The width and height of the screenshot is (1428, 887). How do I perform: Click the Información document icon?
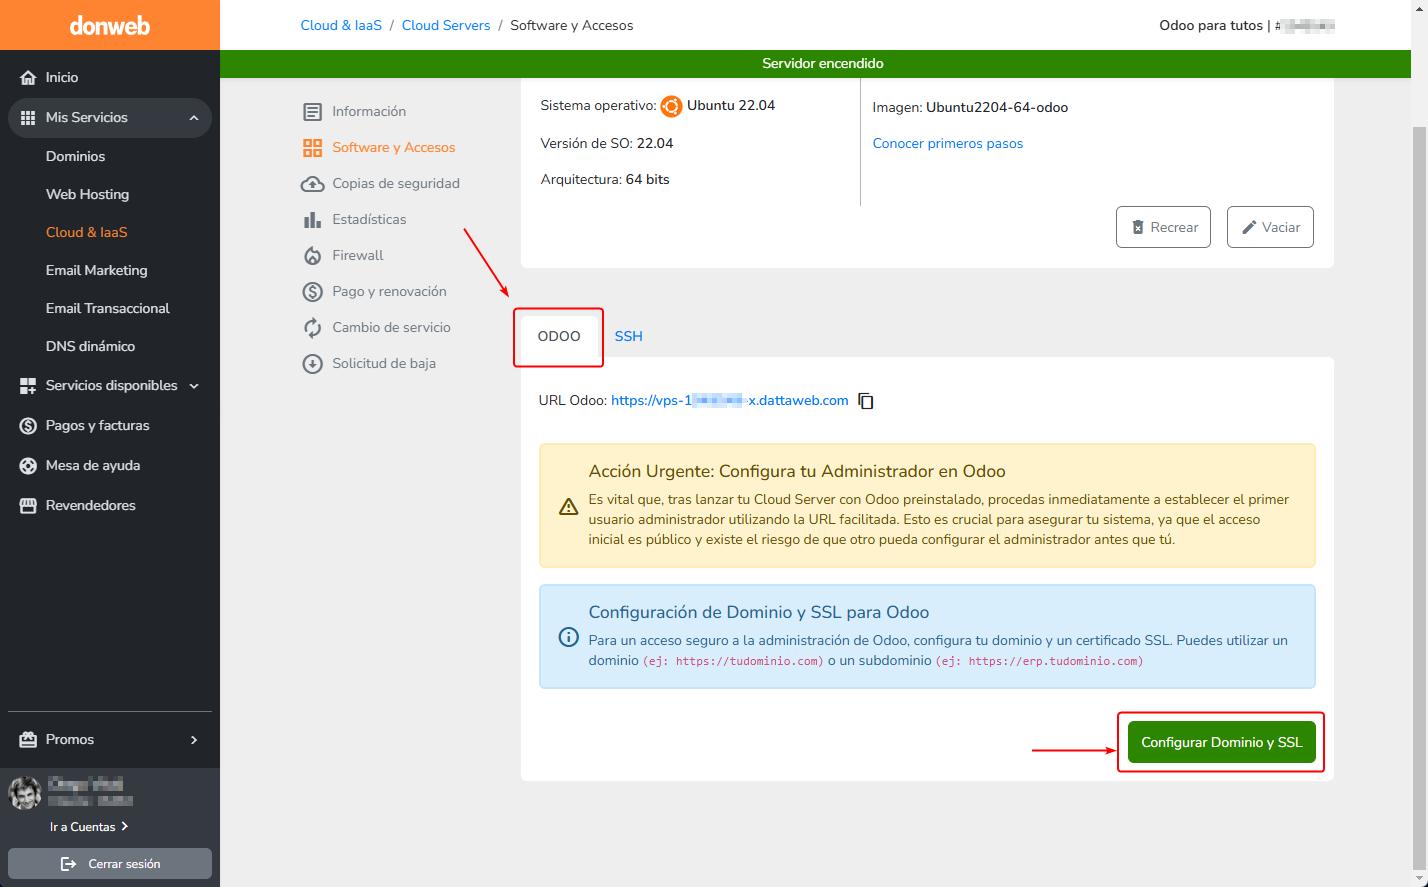313,111
